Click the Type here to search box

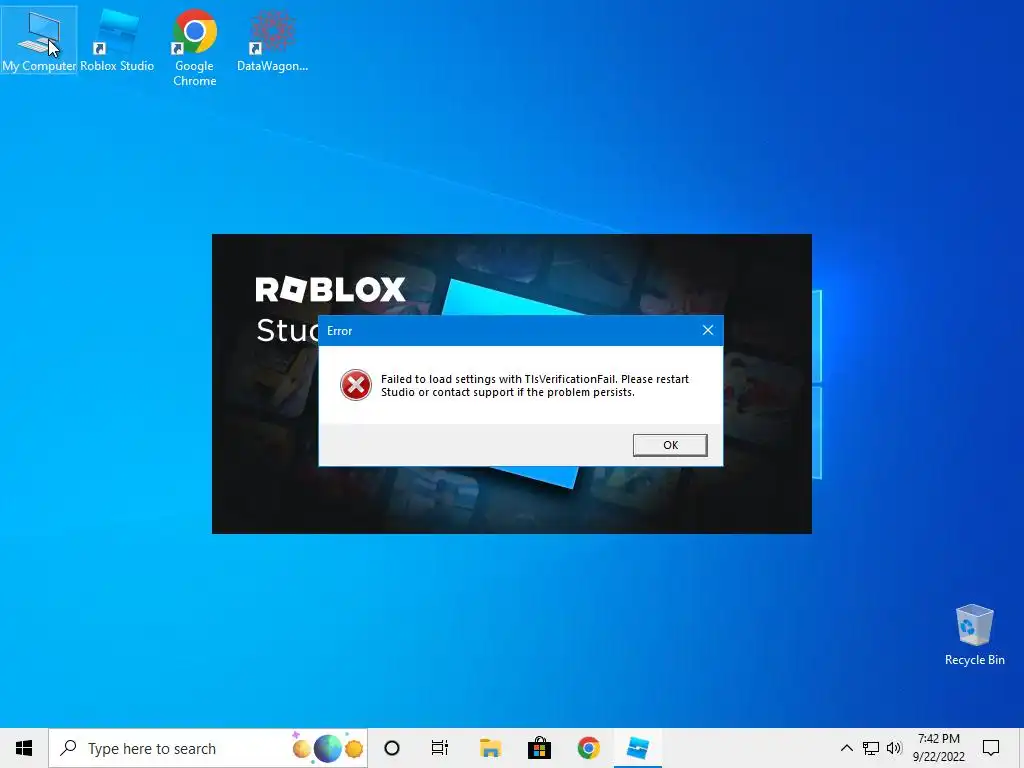[x=208, y=748]
